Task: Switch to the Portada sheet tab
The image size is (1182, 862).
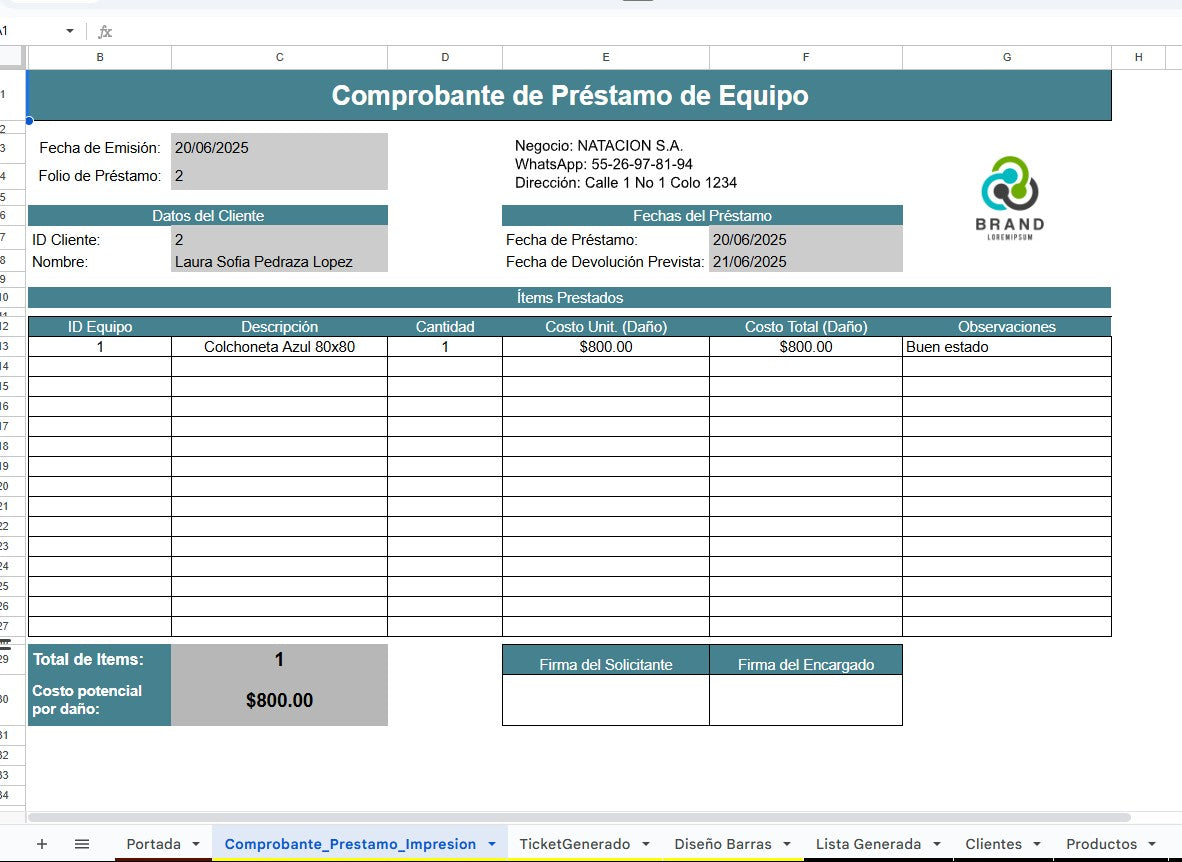Action: (153, 844)
